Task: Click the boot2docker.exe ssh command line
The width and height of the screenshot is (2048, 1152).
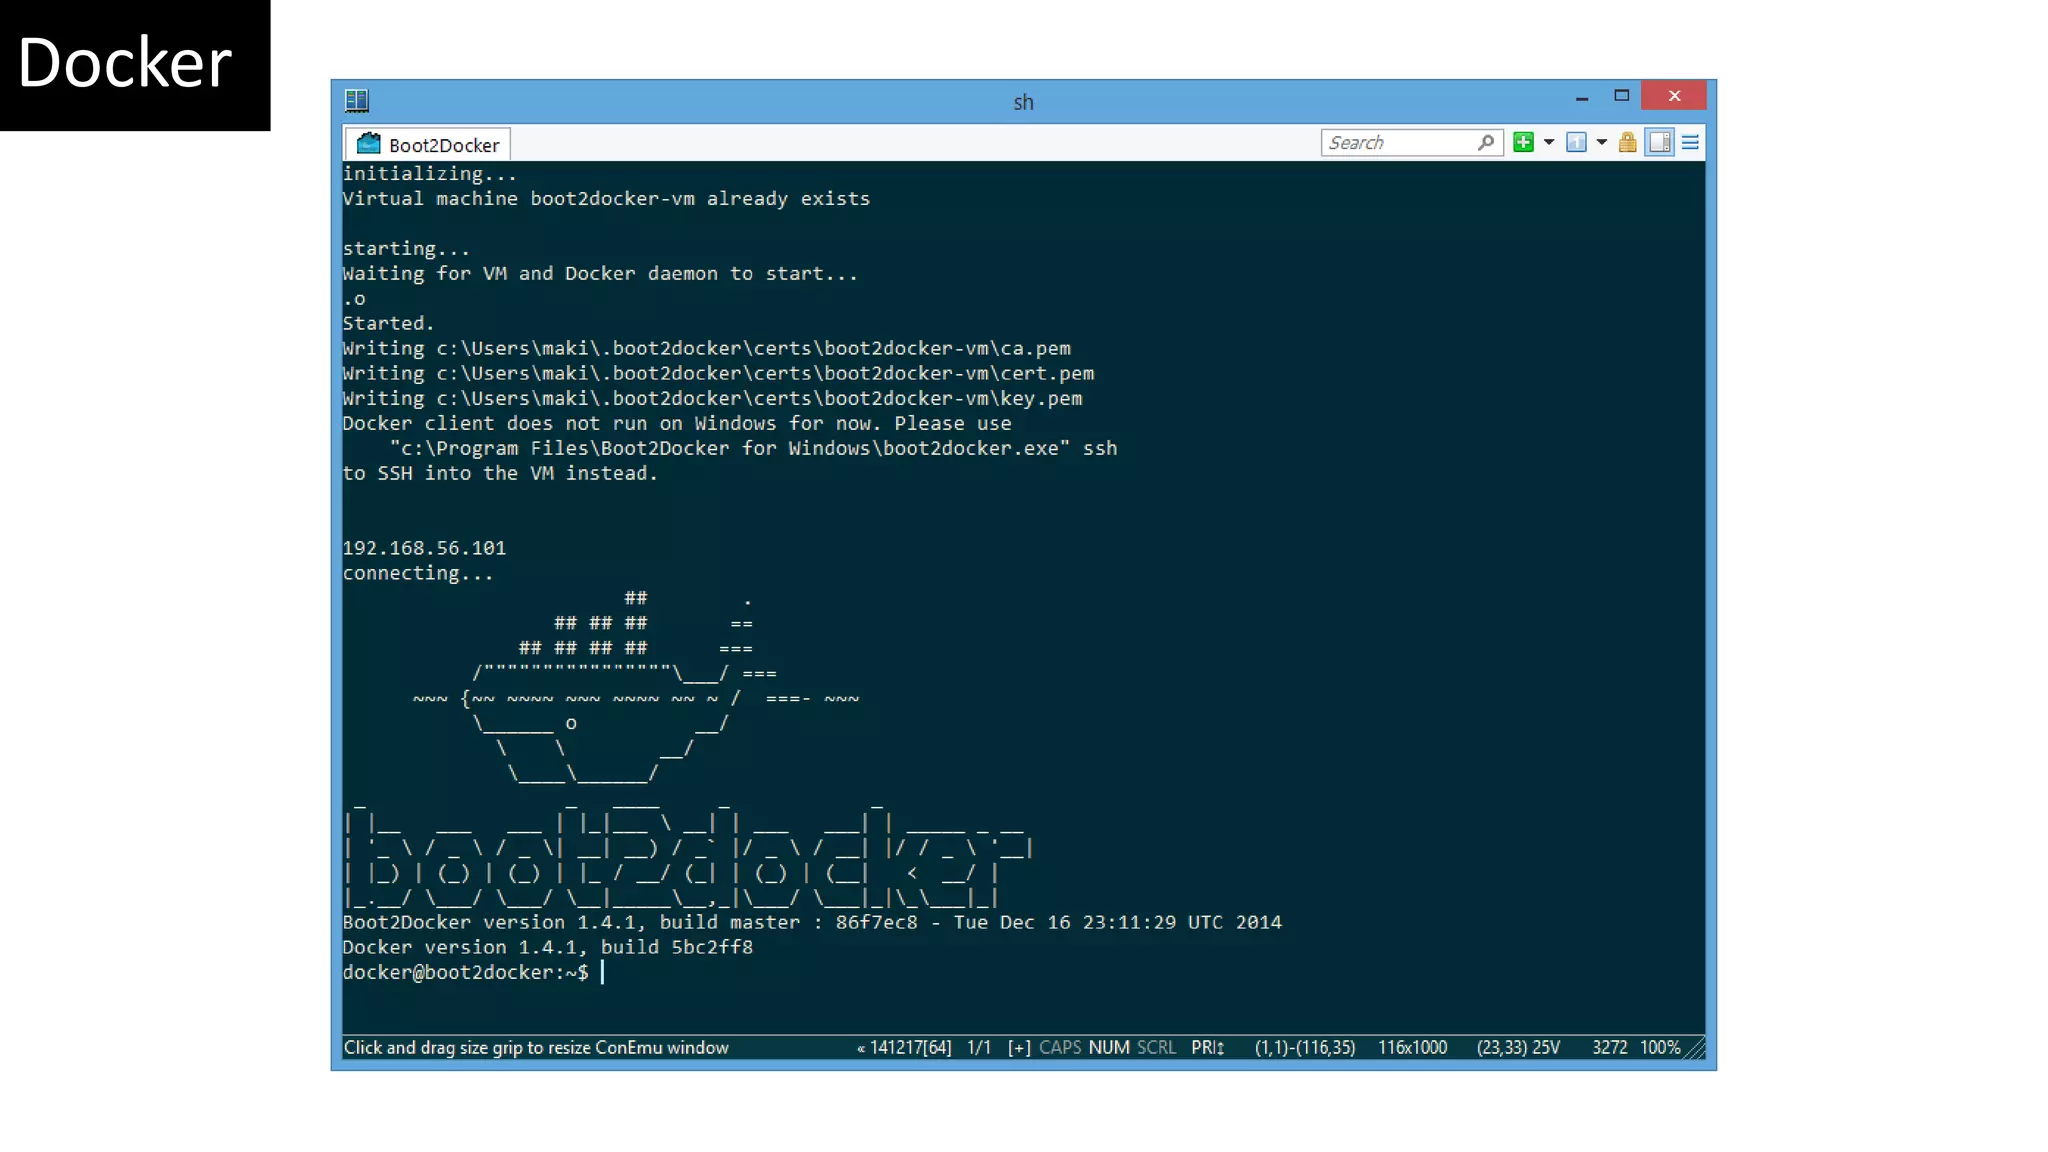Action: tap(753, 448)
